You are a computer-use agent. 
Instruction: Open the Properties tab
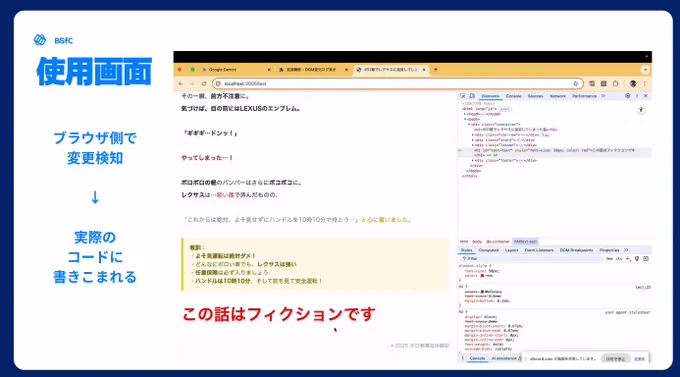609,250
